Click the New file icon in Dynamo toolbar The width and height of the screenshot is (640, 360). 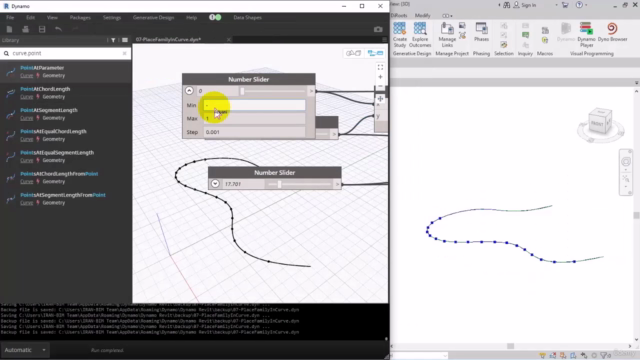point(9,29)
